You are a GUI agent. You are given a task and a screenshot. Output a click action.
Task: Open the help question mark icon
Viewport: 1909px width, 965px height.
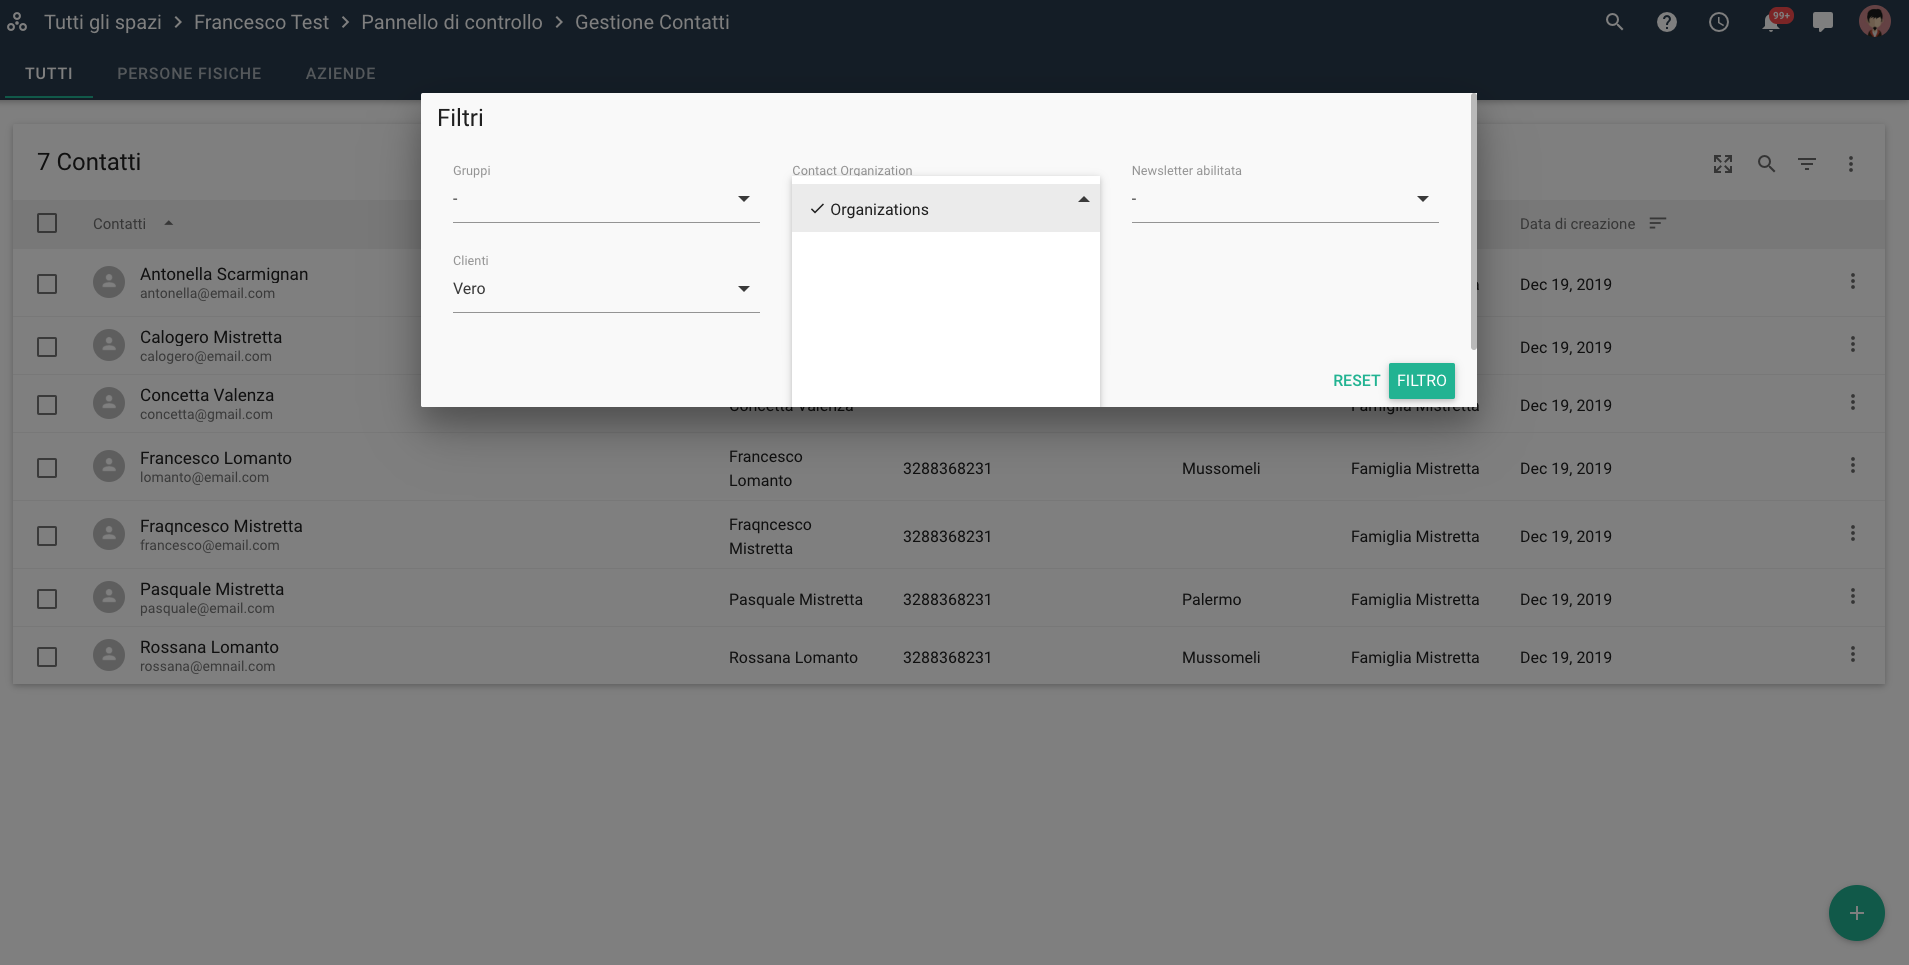click(x=1666, y=22)
